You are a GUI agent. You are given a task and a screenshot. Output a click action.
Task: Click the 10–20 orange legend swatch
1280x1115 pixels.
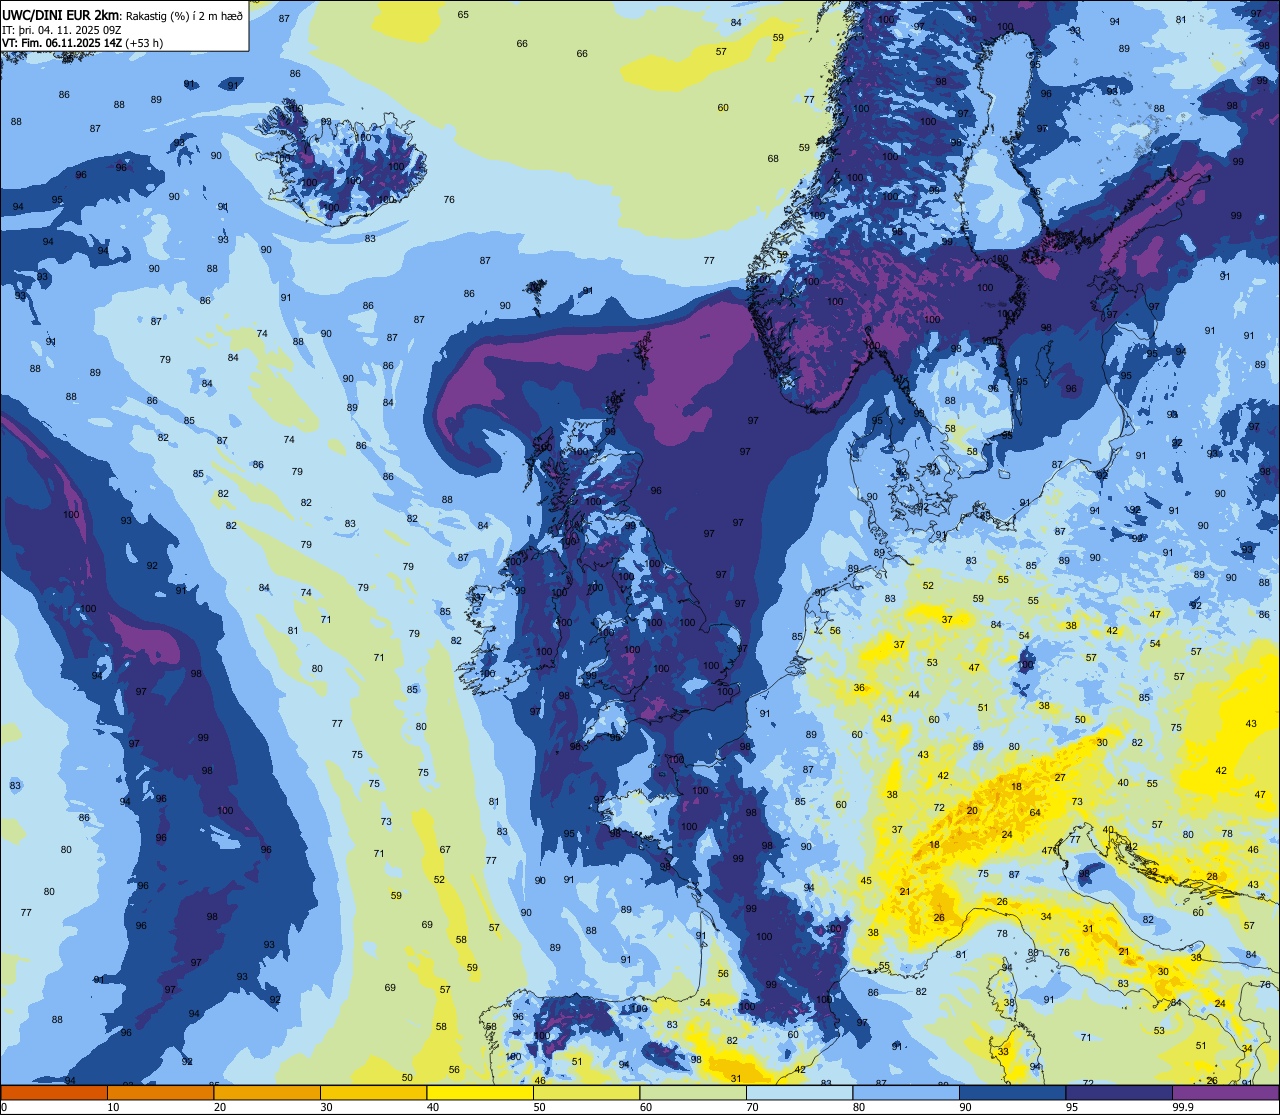pos(160,1092)
